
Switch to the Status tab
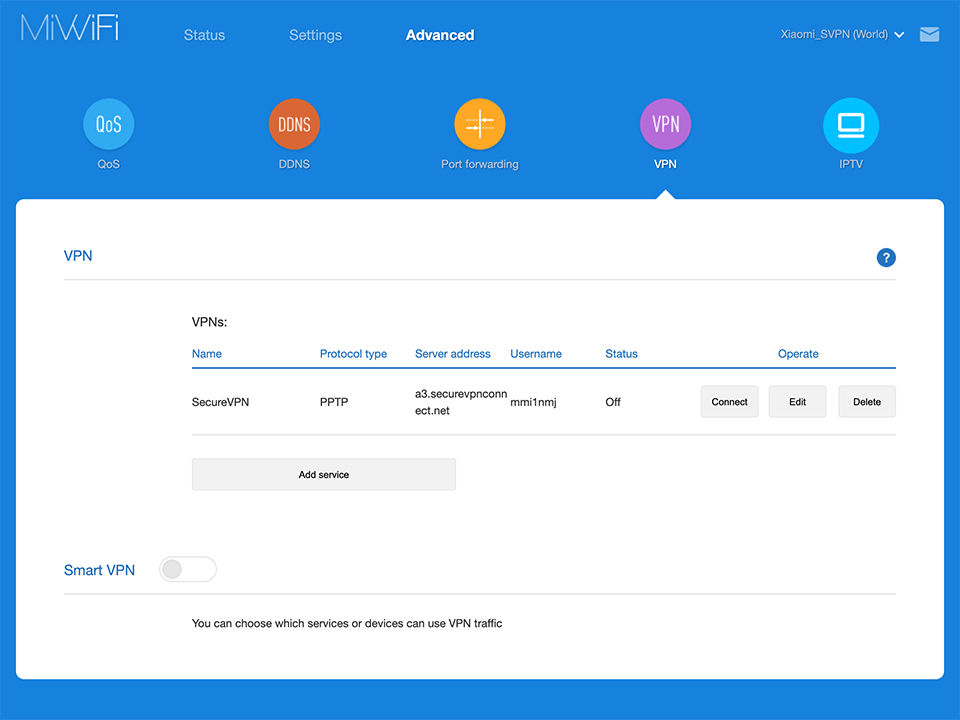pyautogui.click(x=204, y=35)
